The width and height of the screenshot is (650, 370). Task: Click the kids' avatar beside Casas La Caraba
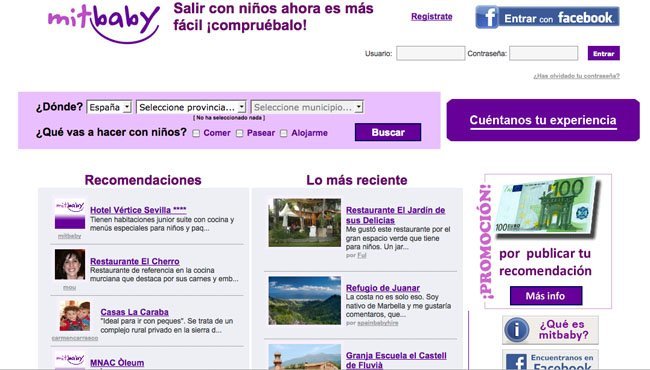click(75, 316)
